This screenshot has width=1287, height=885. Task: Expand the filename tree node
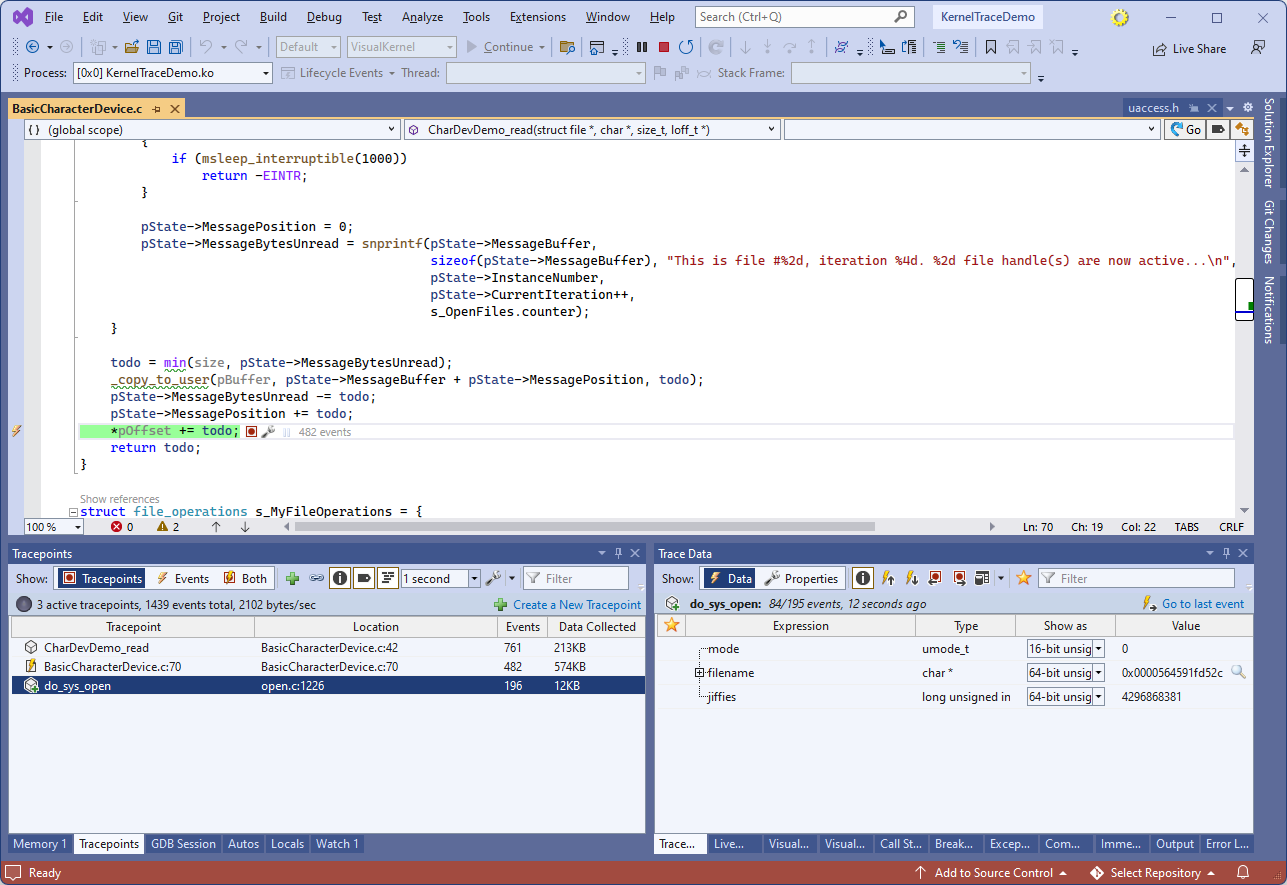click(700, 673)
